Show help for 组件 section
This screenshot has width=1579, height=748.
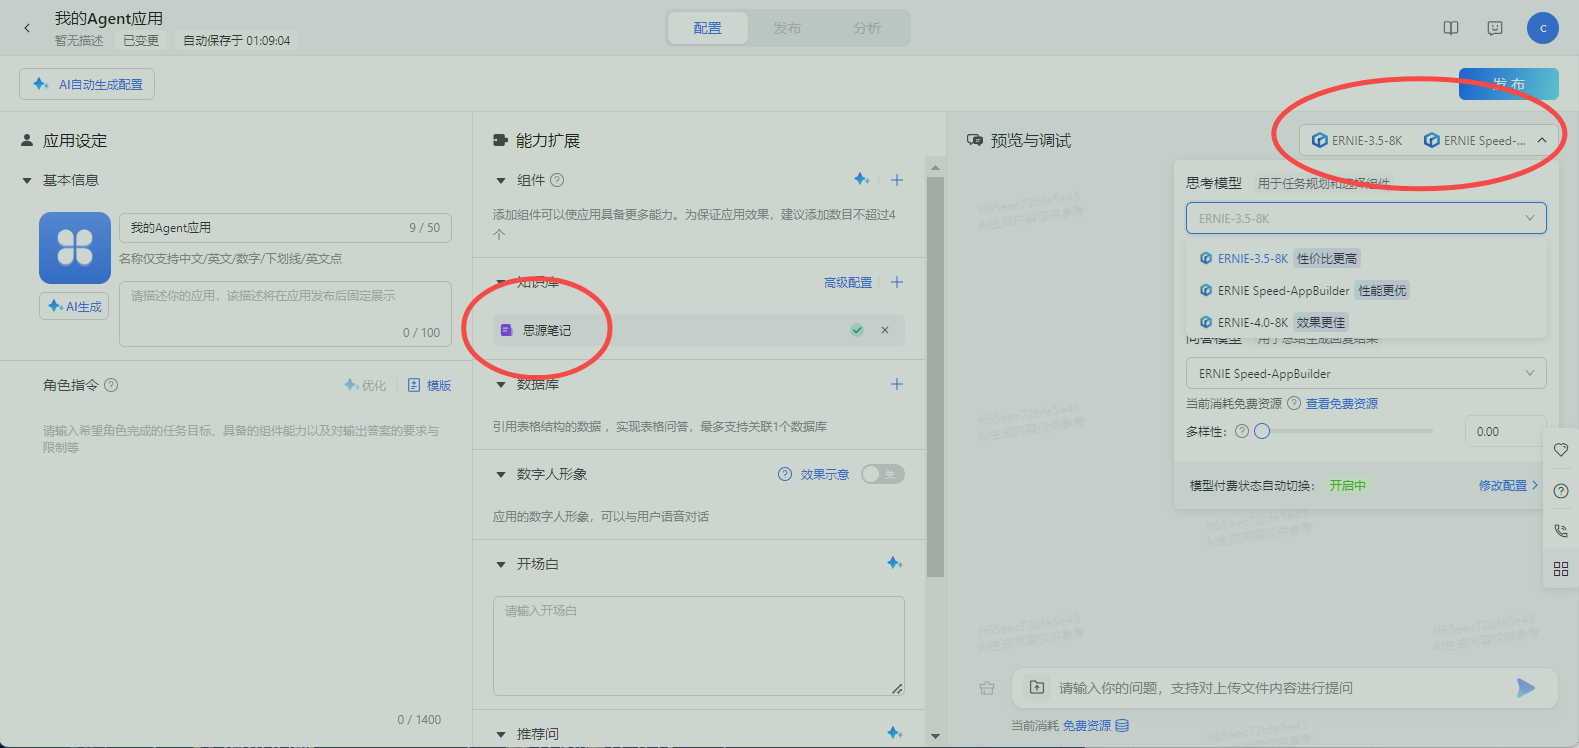click(x=557, y=180)
